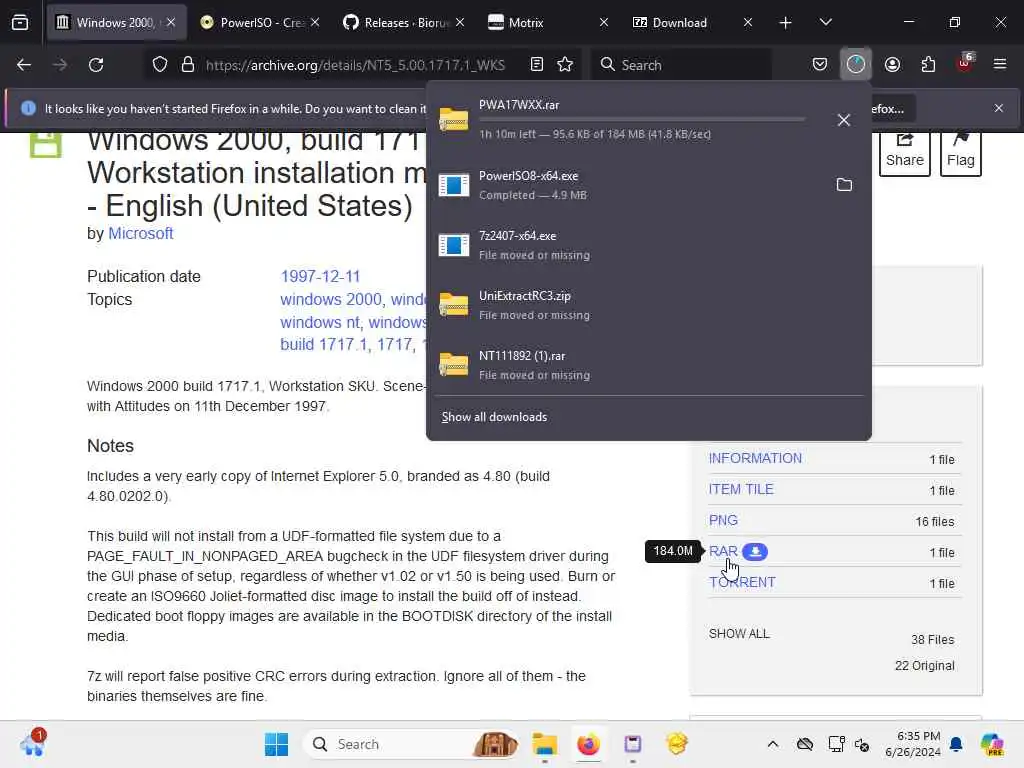Click the RAR download arrow icon

pos(755,552)
